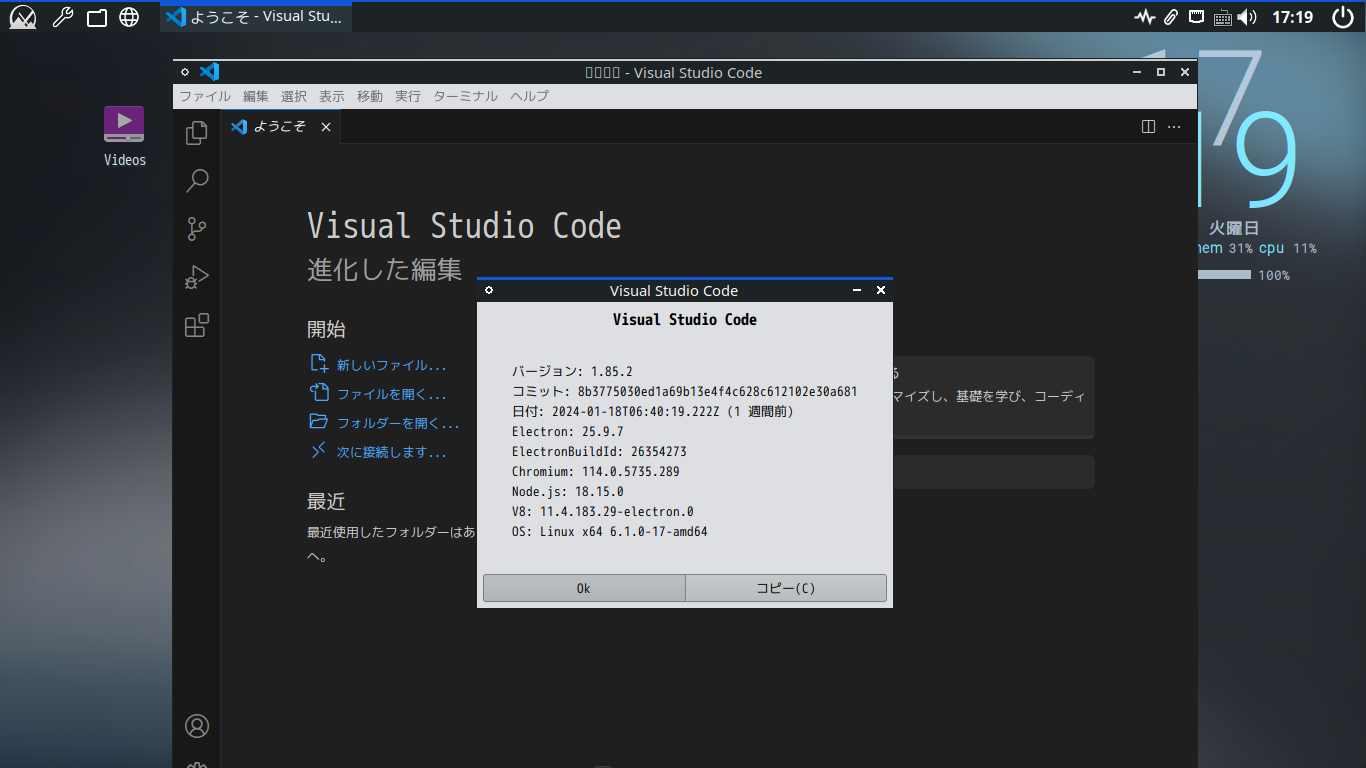This screenshot has width=1366, height=768.
Task: Launch the web browser globe icon
Action: click(x=129, y=17)
